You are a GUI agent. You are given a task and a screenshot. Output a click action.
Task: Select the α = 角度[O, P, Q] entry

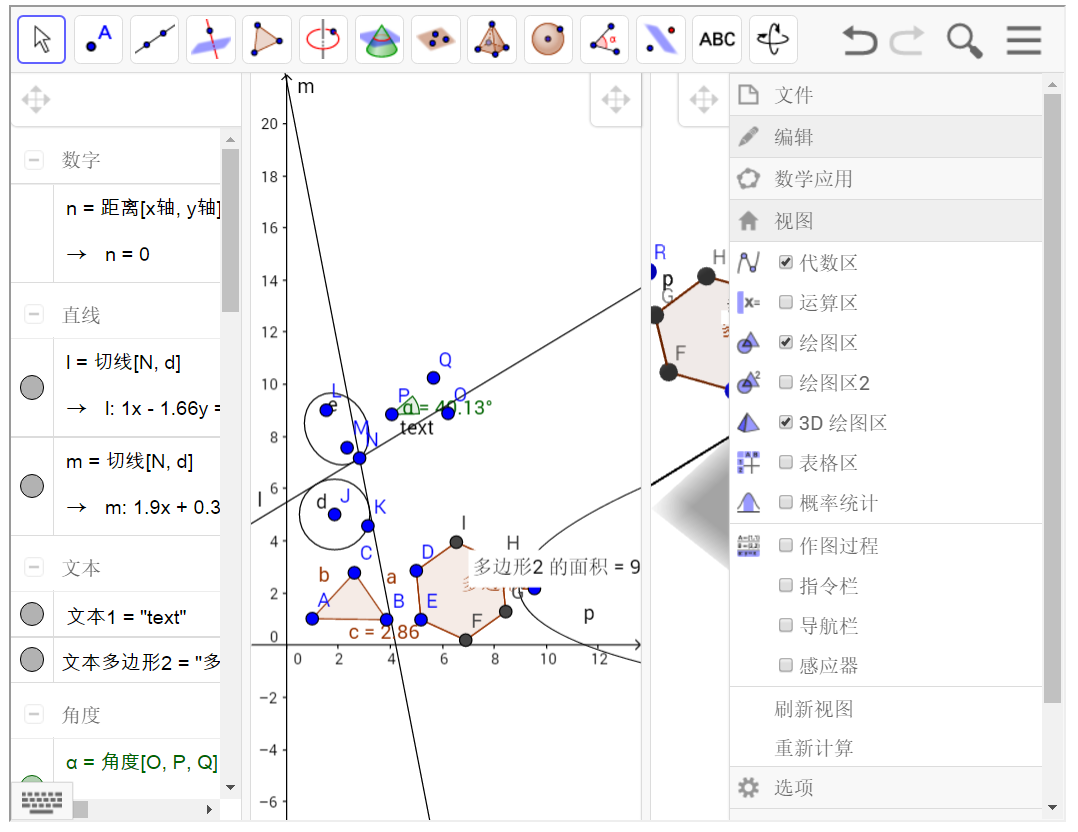coord(142,762)
